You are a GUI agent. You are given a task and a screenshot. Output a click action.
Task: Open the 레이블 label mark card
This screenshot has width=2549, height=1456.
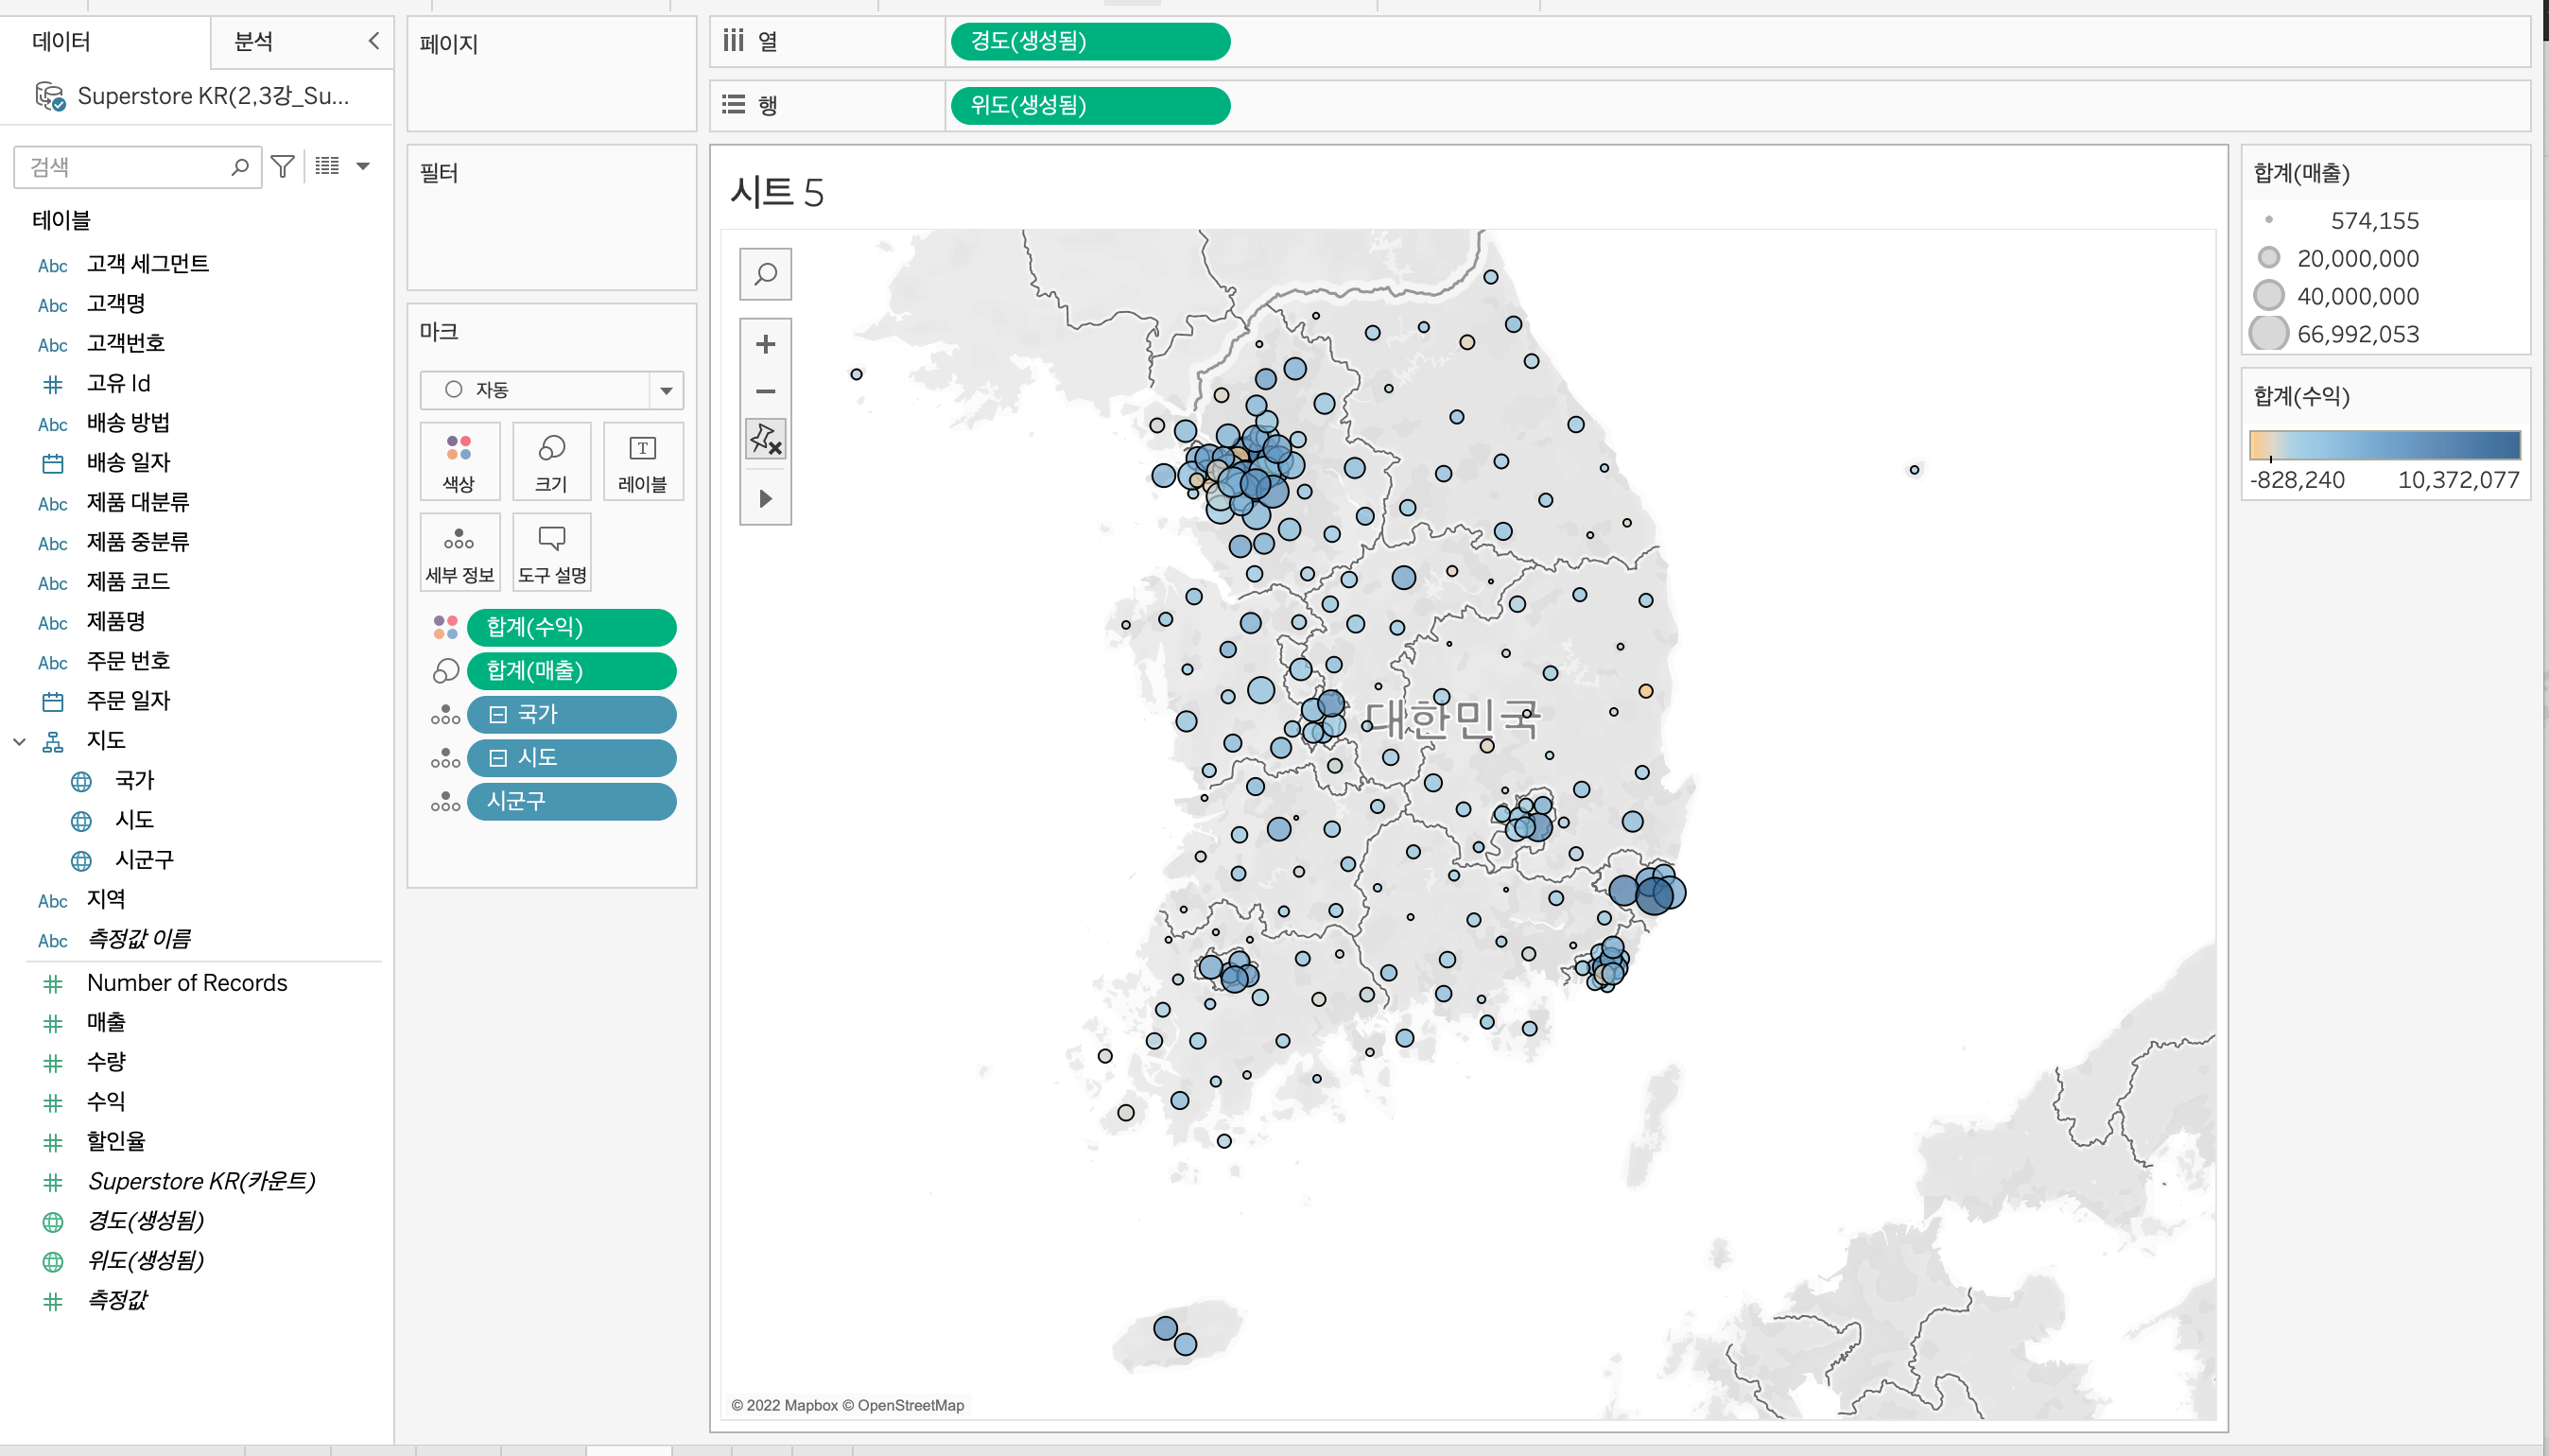pos(642,461)
